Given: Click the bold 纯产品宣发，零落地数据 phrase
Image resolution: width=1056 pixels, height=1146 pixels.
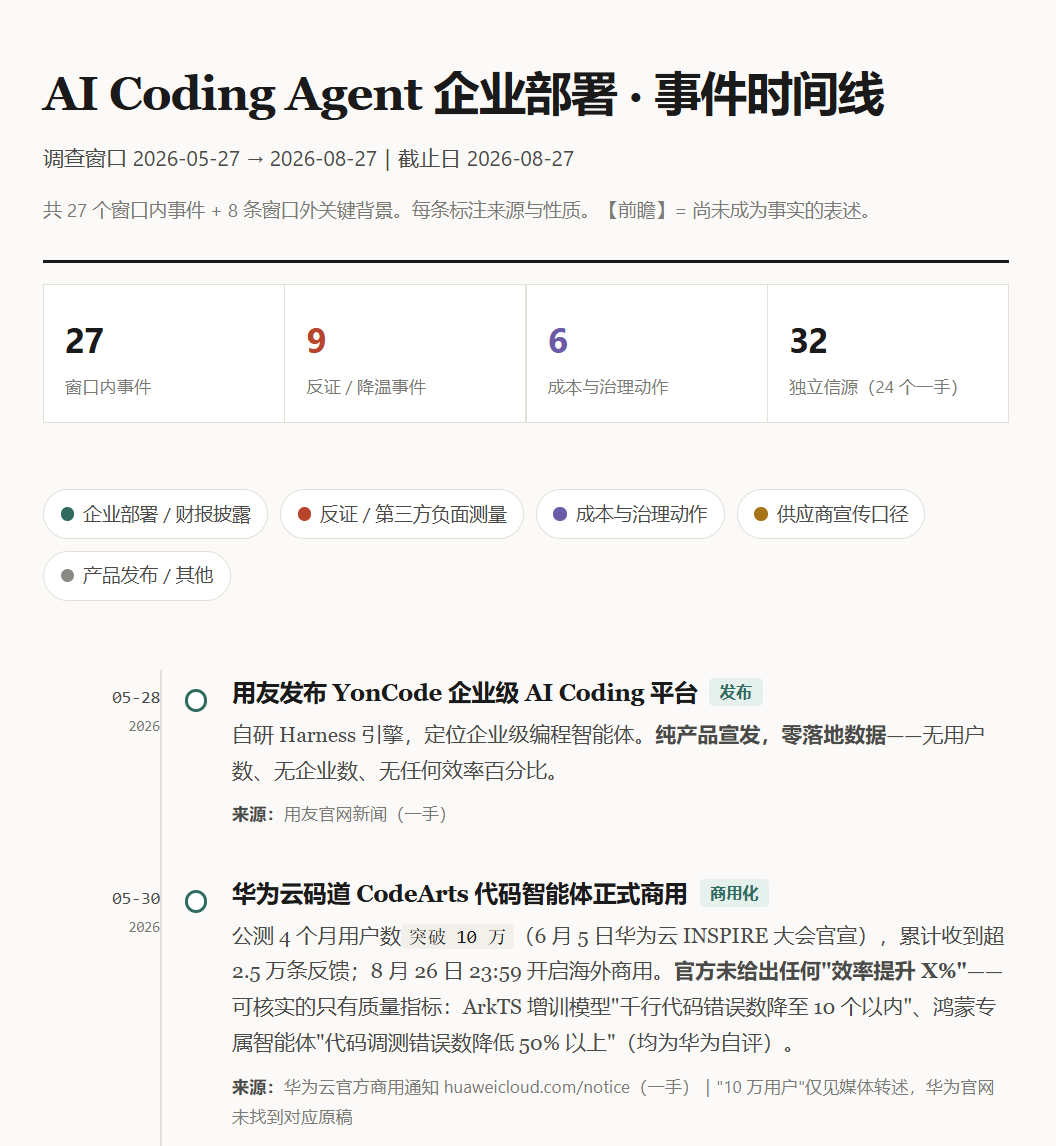Looking at the screenshot, I should (770, 735).
